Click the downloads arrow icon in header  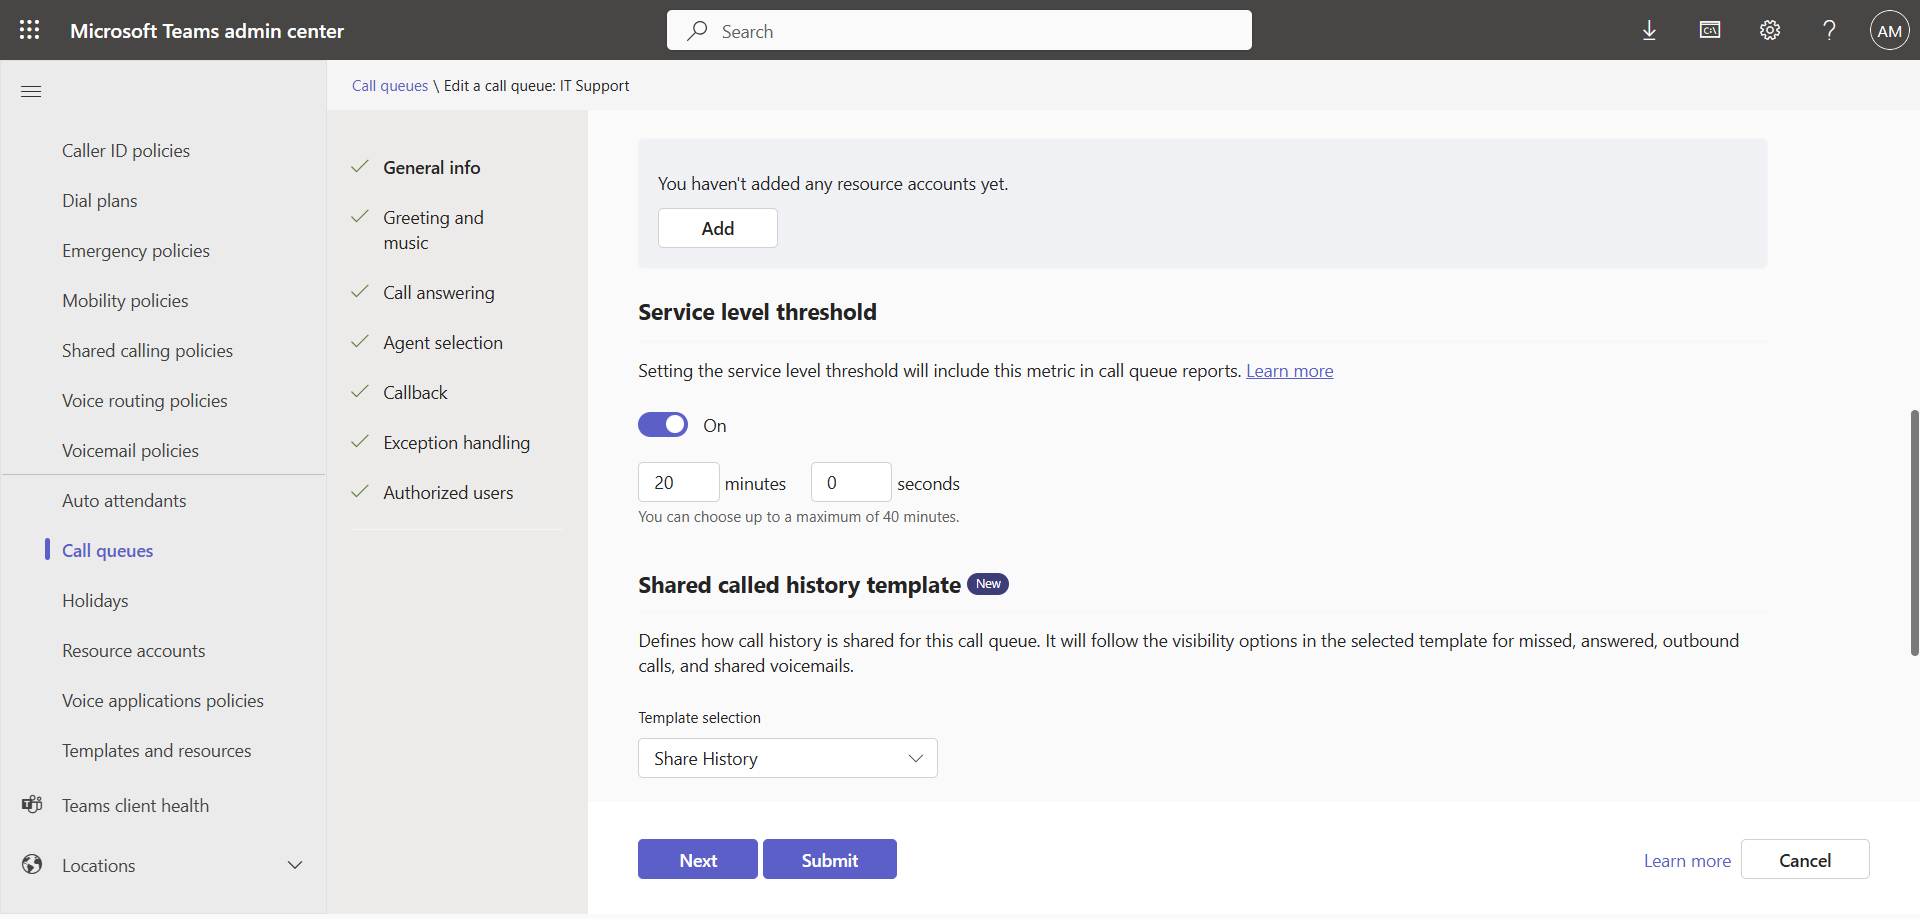tap(1649, 30)
